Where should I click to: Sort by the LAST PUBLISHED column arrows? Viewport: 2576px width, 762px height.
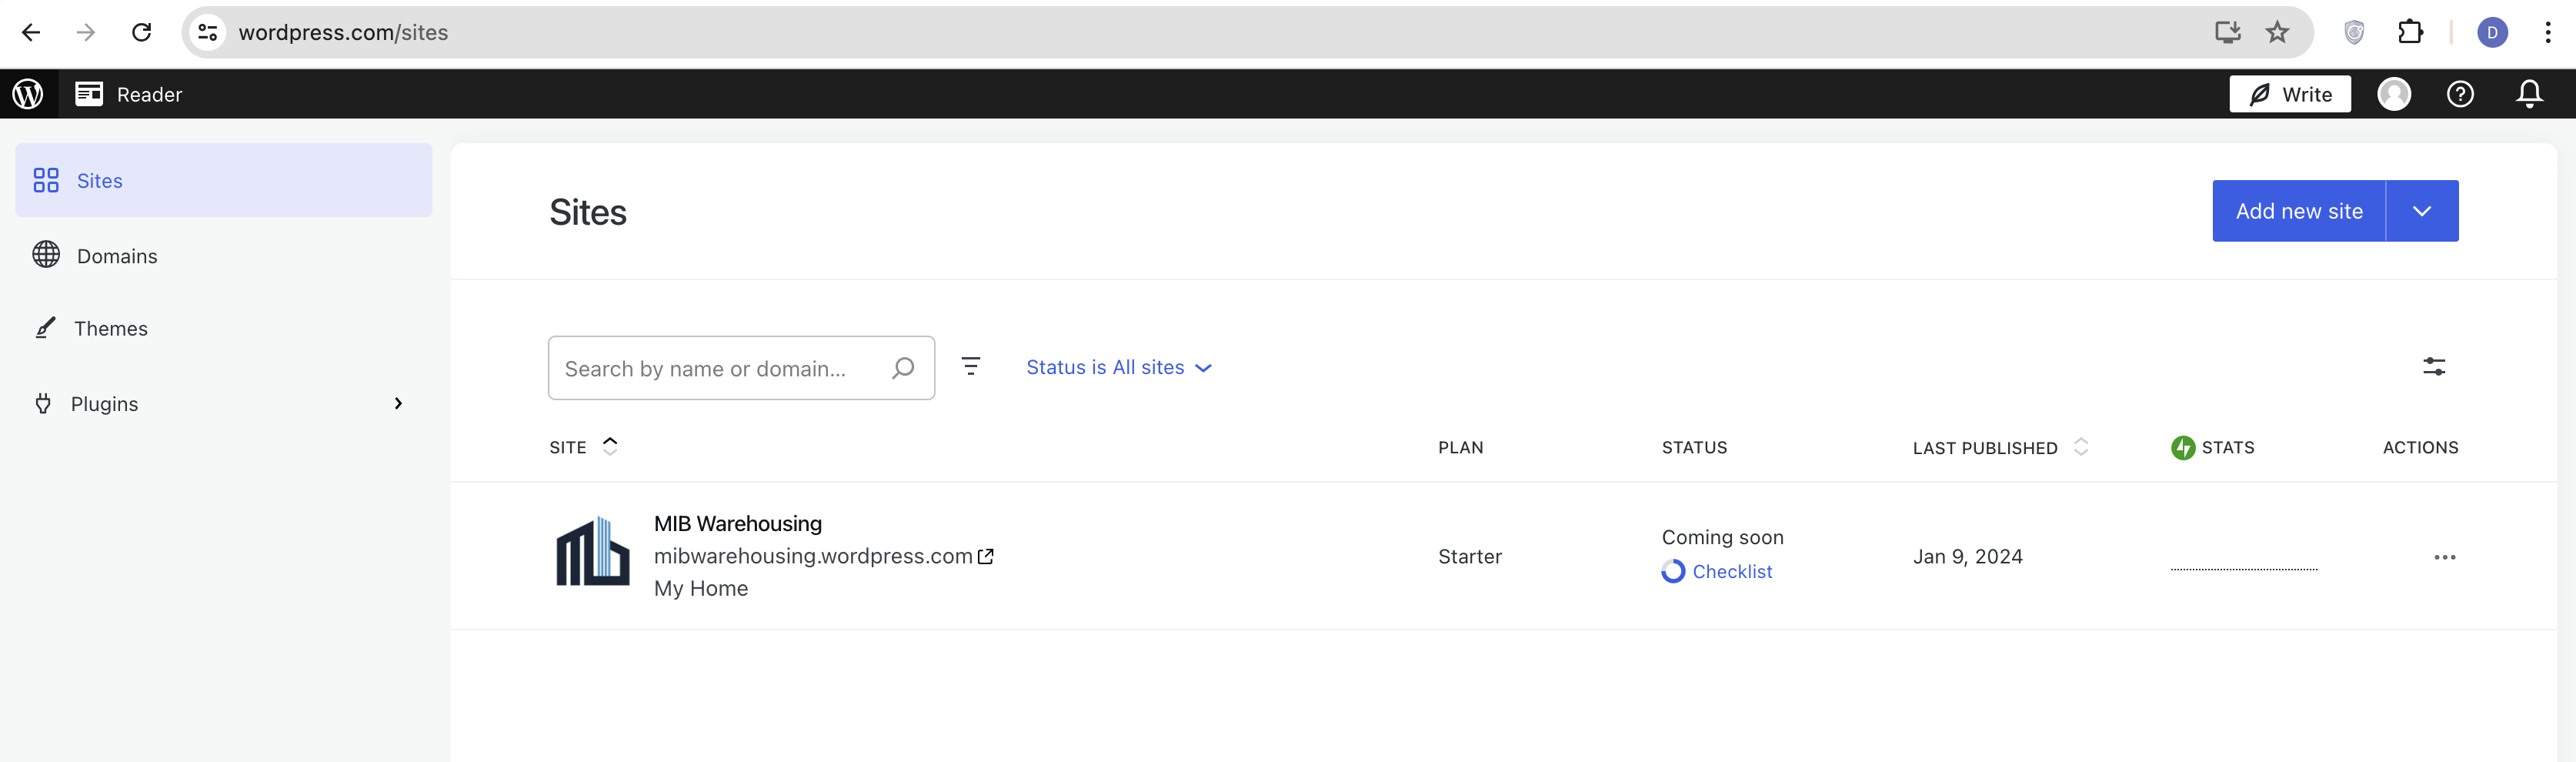(x=2081, y=446)
